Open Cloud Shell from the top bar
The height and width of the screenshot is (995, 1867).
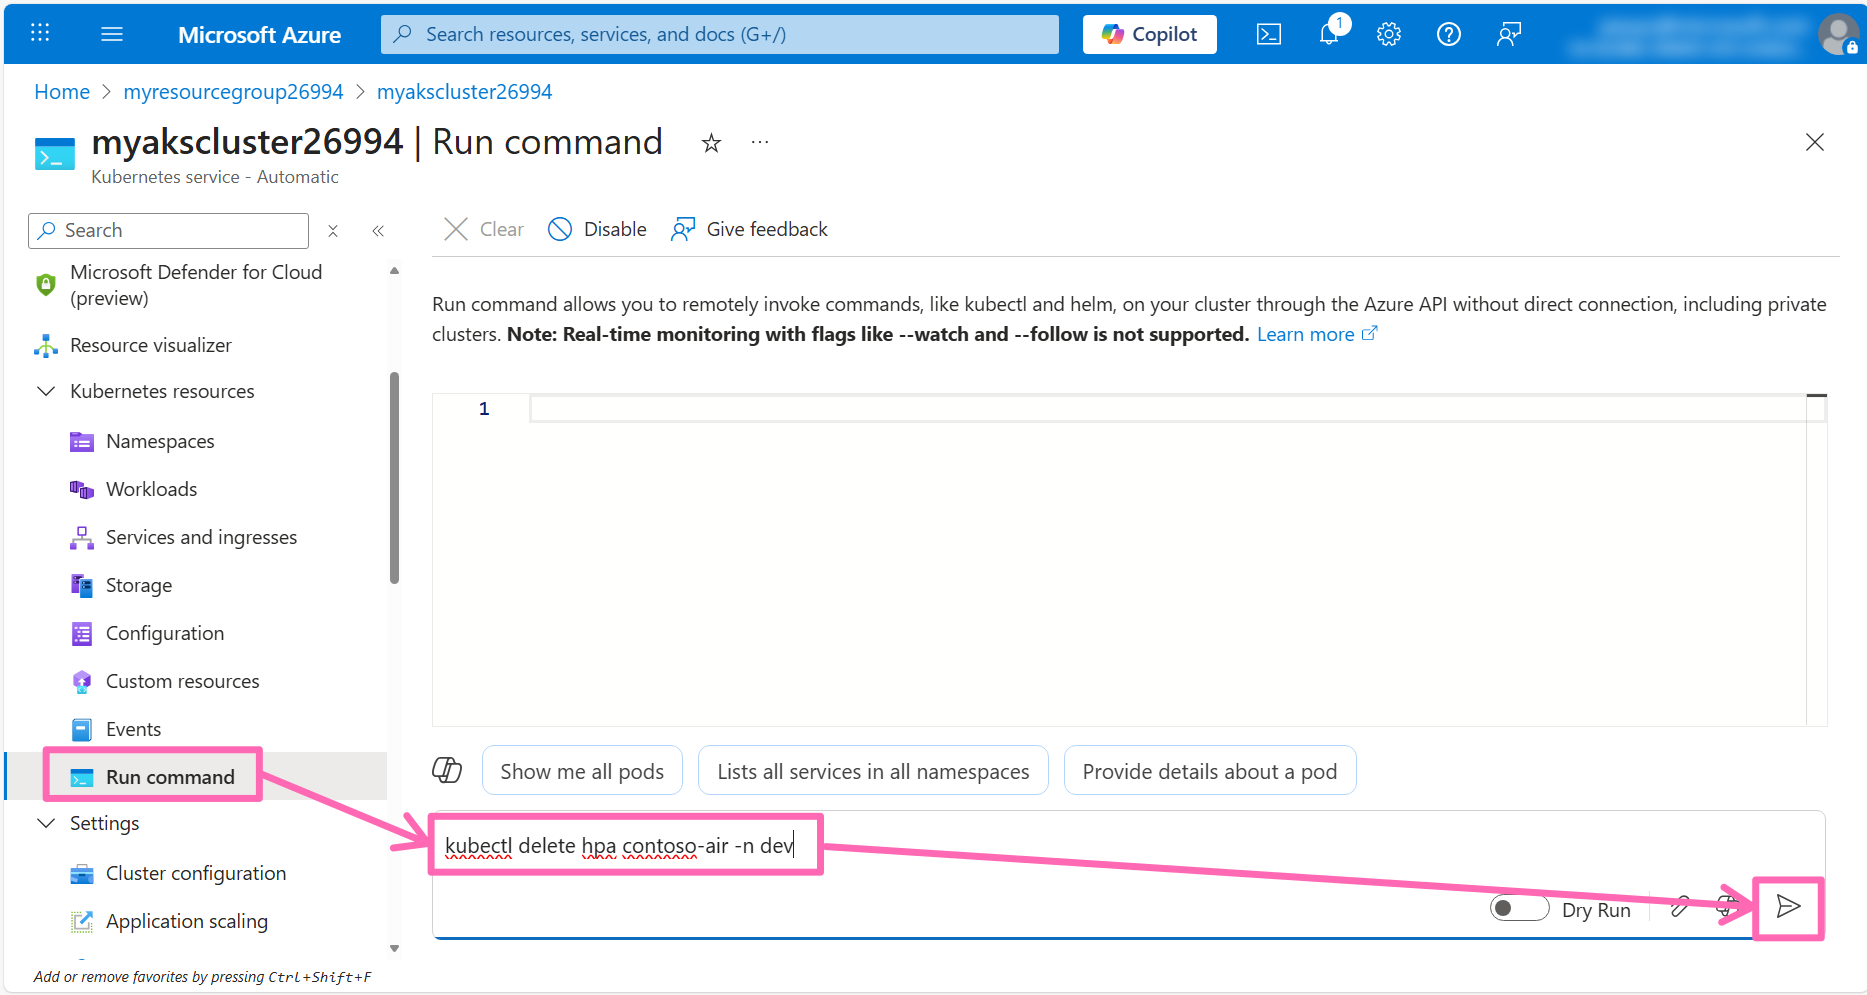click(x=1269, y=35)
